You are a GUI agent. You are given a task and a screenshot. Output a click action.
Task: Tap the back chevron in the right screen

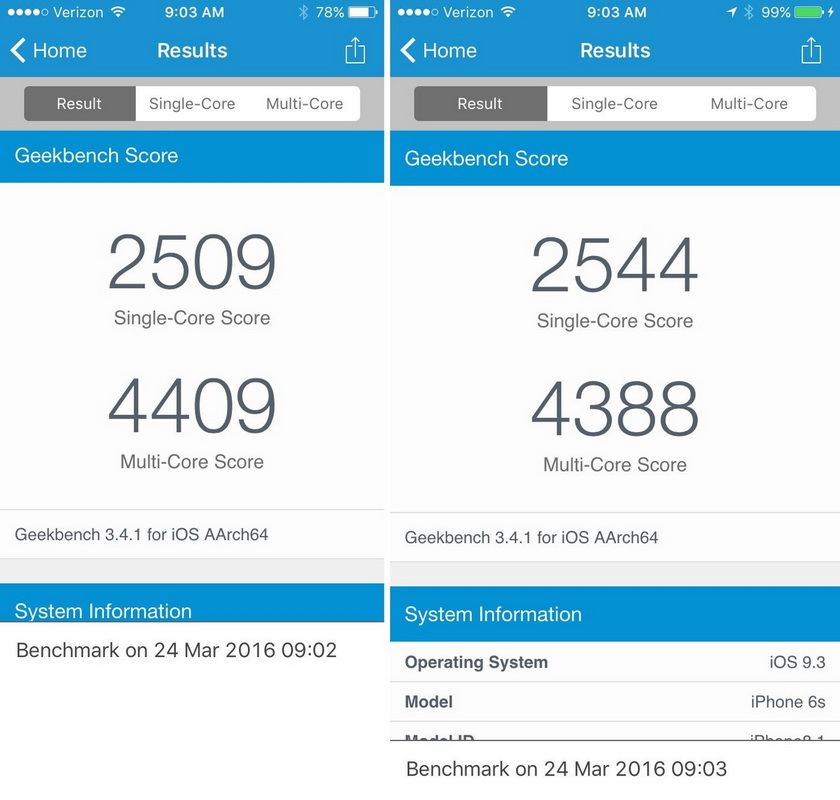(x=408, y=50)
